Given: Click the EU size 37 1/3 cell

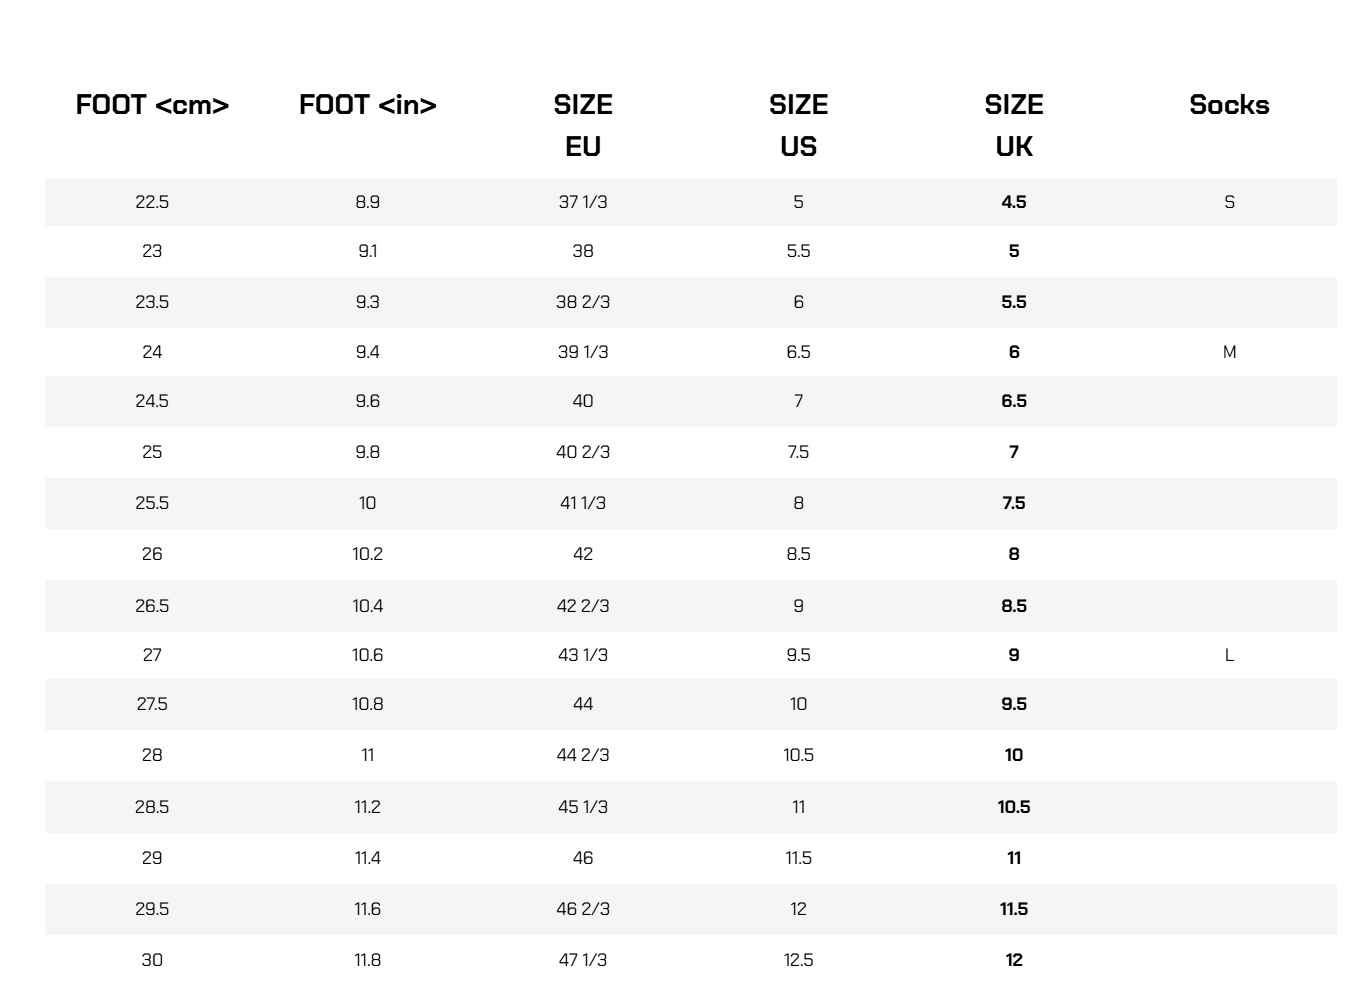Looking at the screenshot, I should coord(583,202).
